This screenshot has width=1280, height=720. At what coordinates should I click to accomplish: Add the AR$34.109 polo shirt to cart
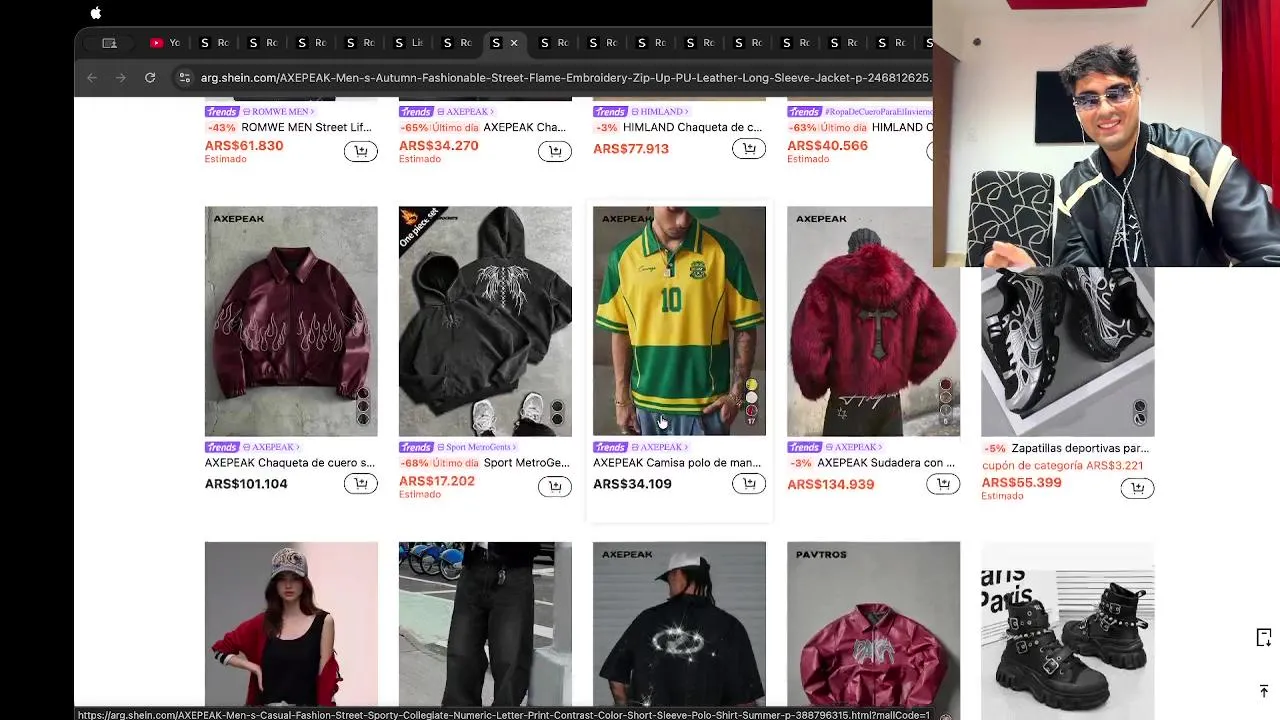(749, 484)
